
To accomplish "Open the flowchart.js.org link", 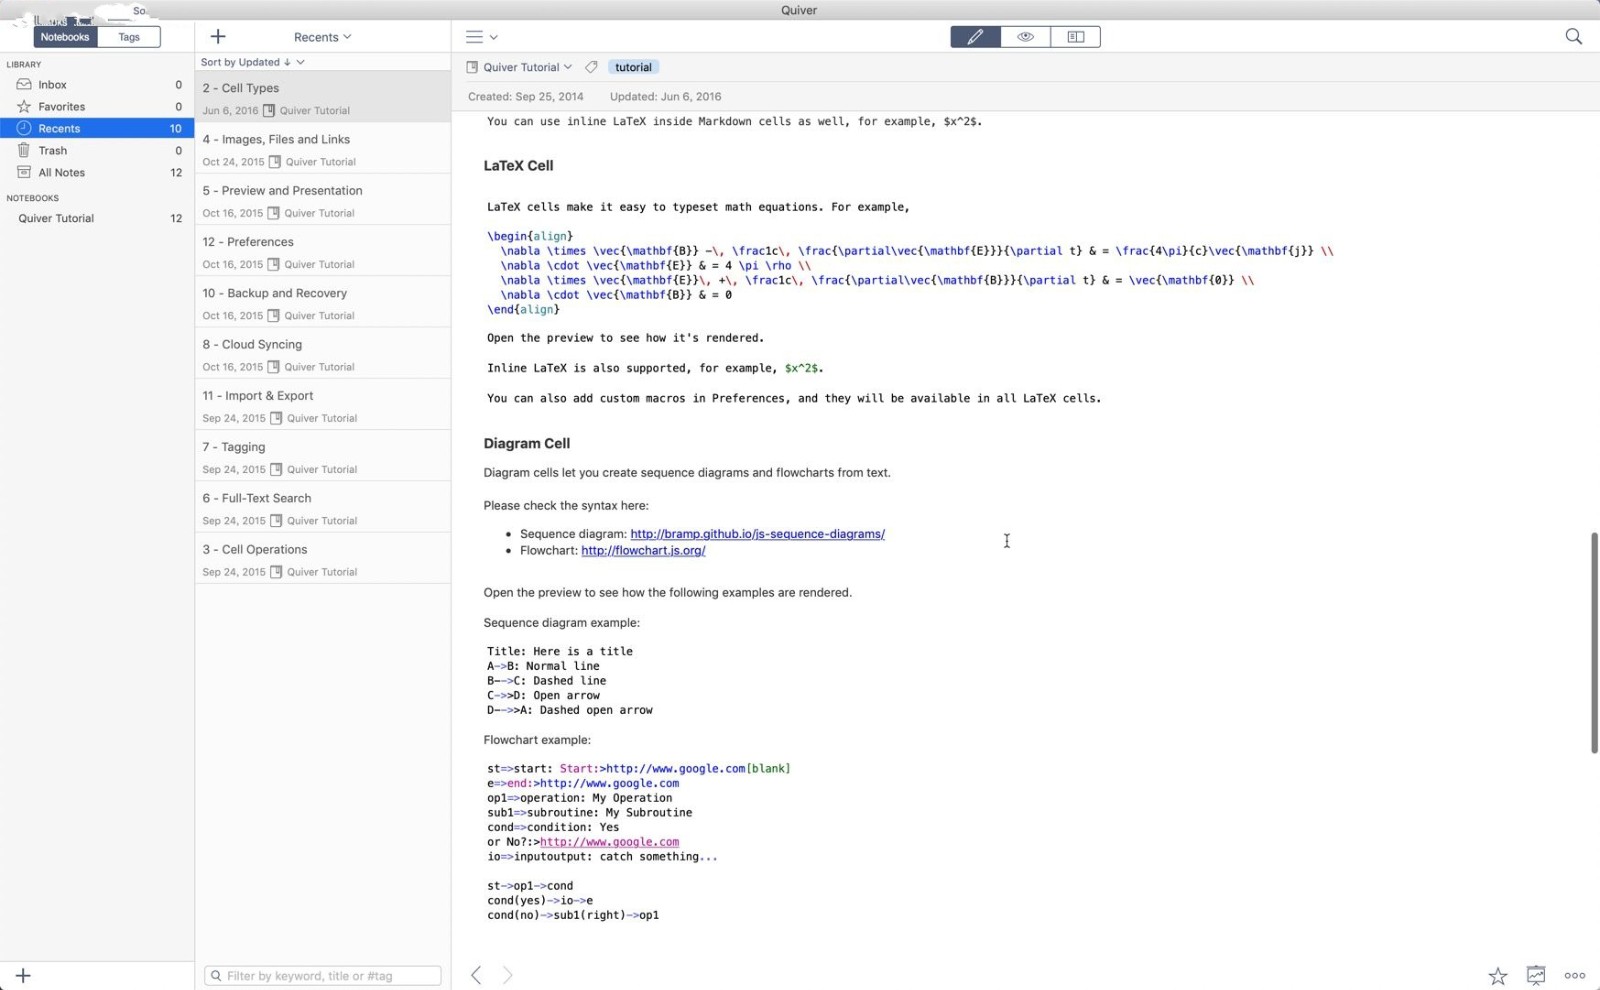I will pos(643,550).
